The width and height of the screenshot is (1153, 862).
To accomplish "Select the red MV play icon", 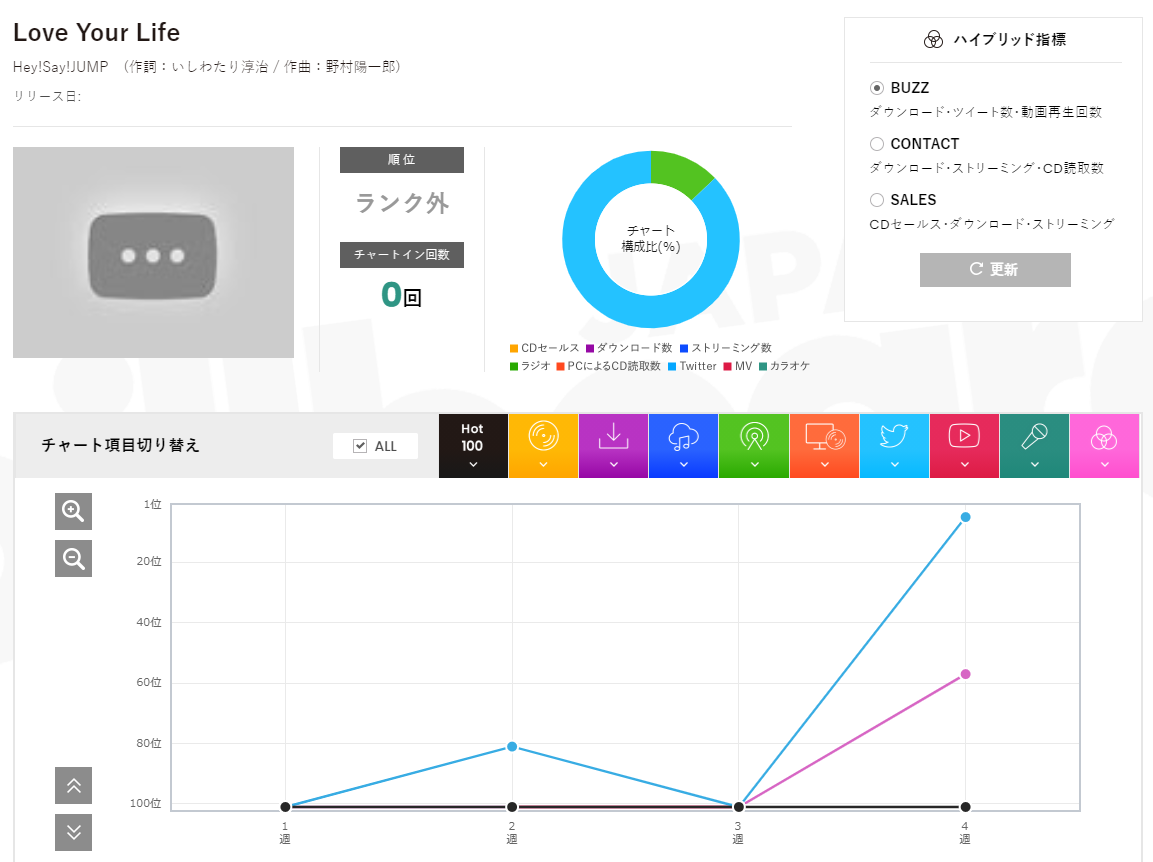I will [964, 435].
